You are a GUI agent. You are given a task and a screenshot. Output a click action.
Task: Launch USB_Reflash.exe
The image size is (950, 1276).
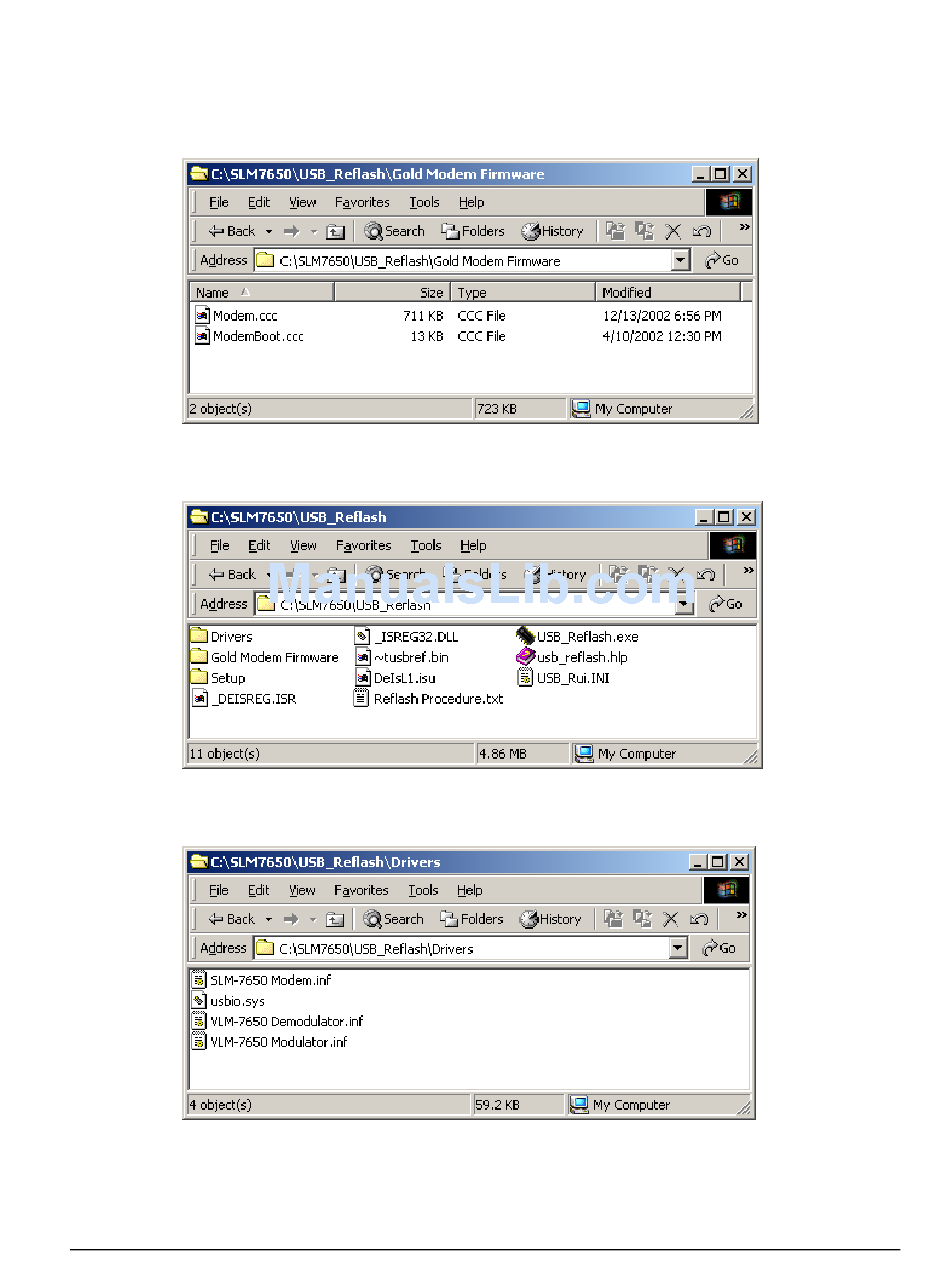click(577, 637)
